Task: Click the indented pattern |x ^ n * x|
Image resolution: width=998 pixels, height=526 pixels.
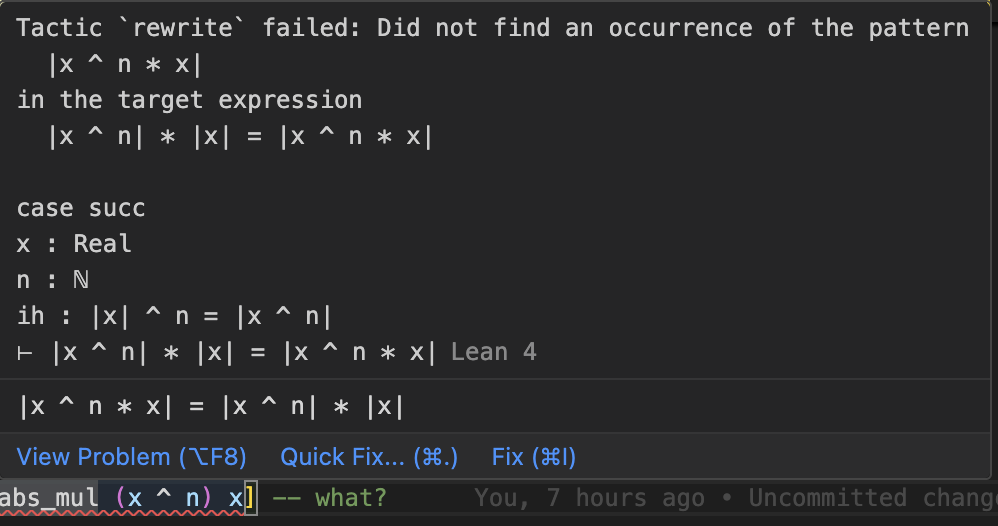Action: coord(124,66)
